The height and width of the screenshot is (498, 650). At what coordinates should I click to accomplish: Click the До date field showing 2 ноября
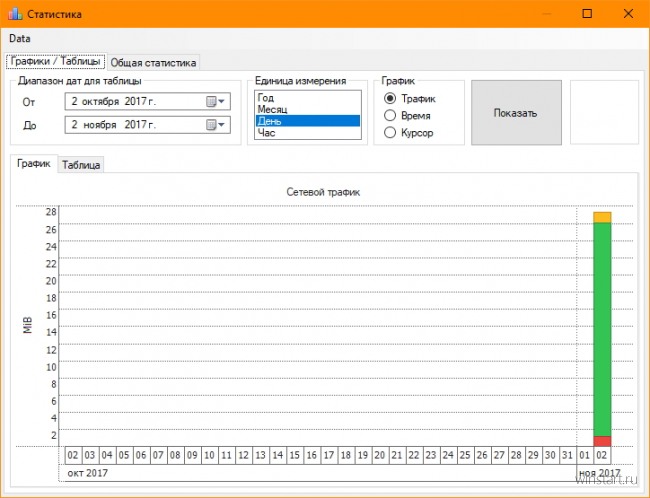147,125
